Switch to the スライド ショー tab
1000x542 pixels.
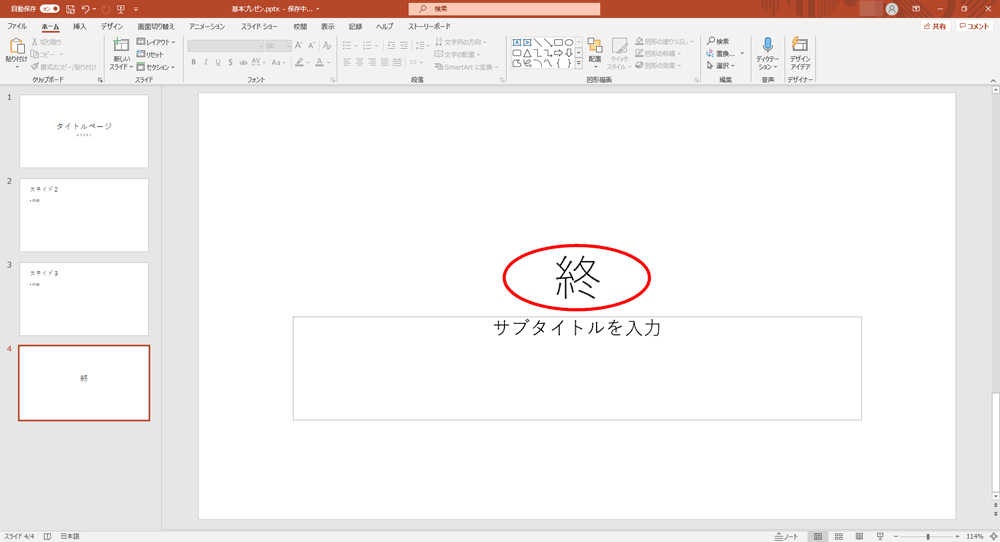[x=259, y=27]
